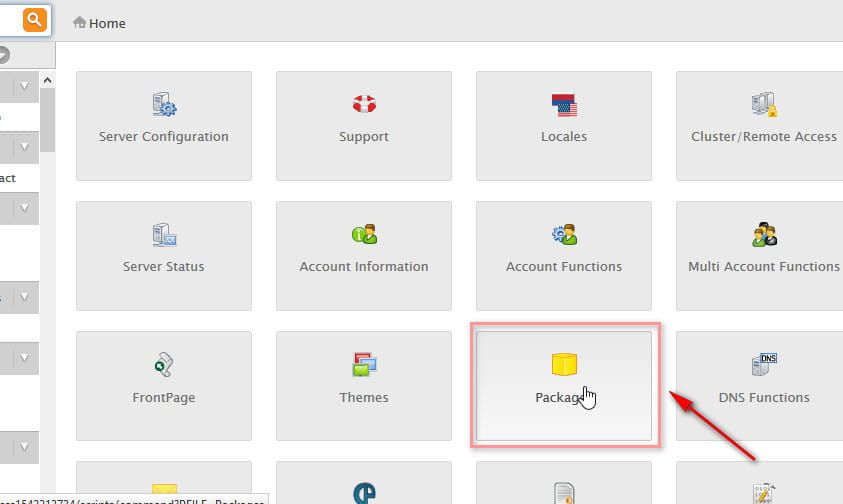
Task: Expand the topmost sidebar section arrow
Action: point(24,88)
